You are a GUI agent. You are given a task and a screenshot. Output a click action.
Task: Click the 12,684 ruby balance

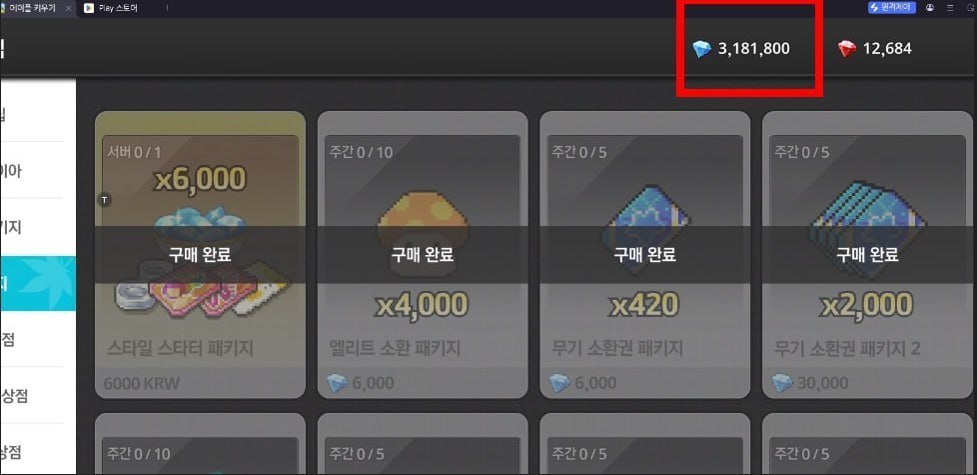(x=887, y=49)
